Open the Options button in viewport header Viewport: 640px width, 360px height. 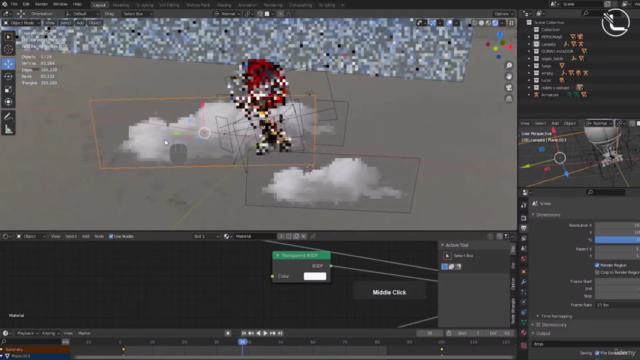pyautogui.click(x=504, y=14)
